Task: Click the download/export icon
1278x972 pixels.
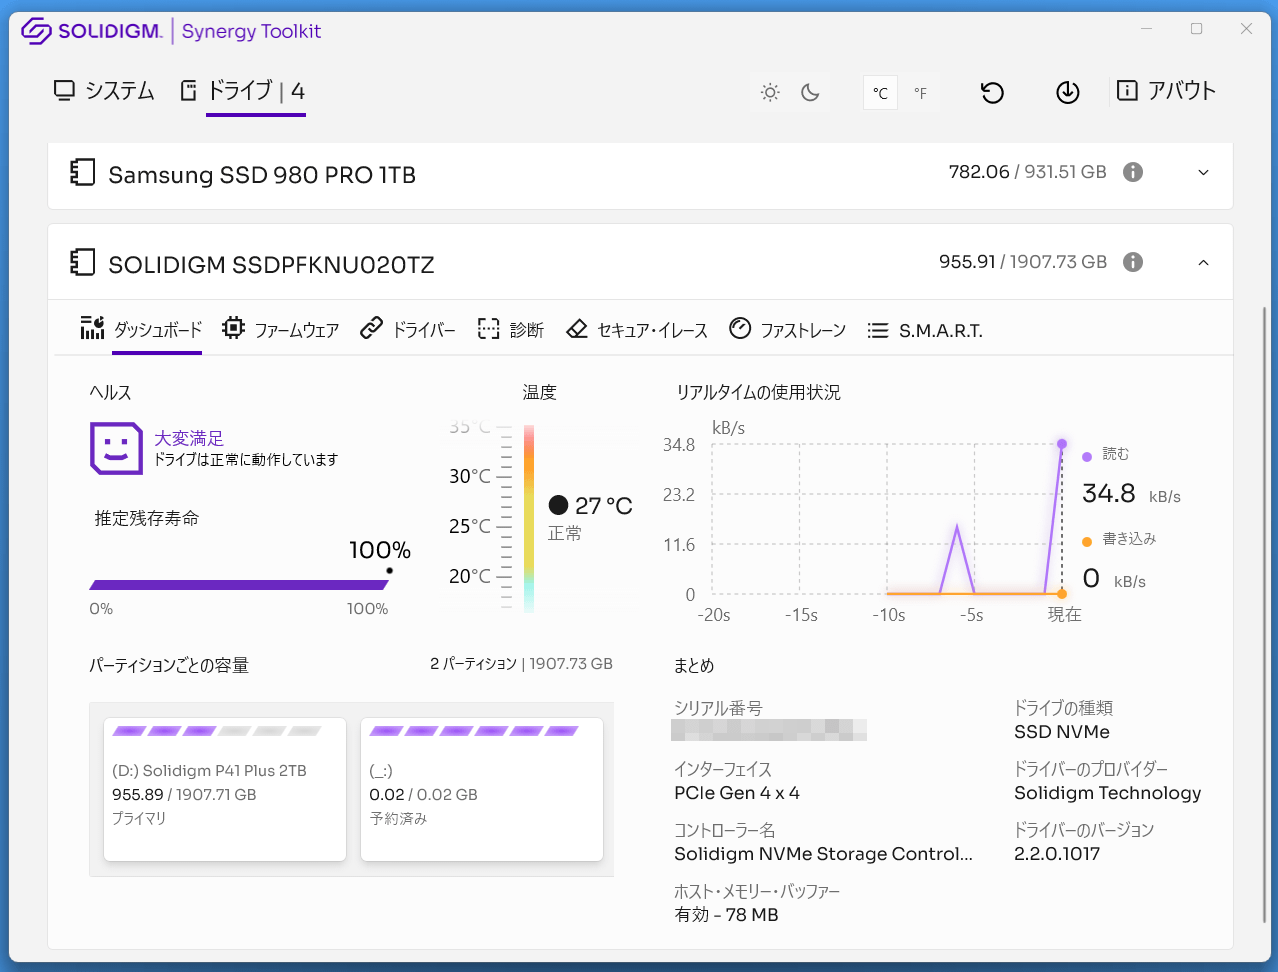Action: [x=1068, y=93]
